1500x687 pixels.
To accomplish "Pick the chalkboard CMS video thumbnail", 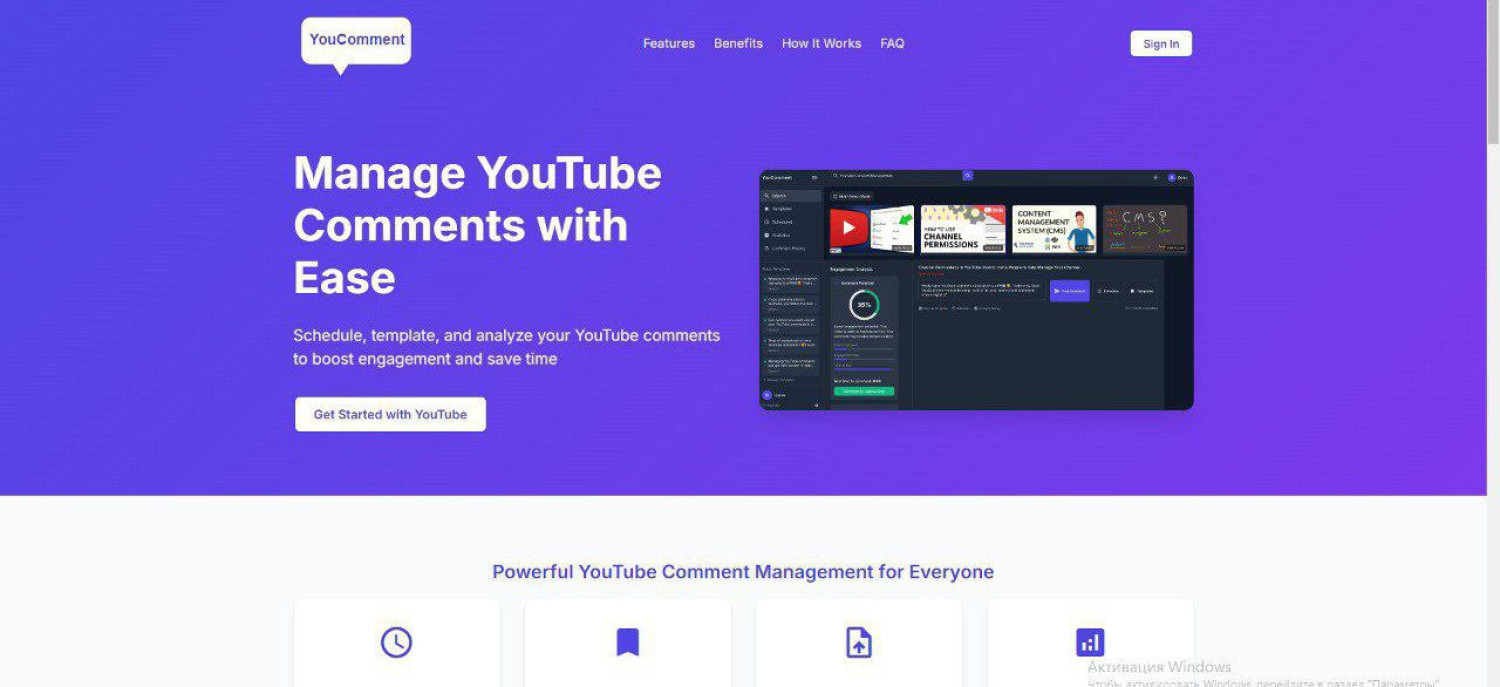I will pos(1145,229).
